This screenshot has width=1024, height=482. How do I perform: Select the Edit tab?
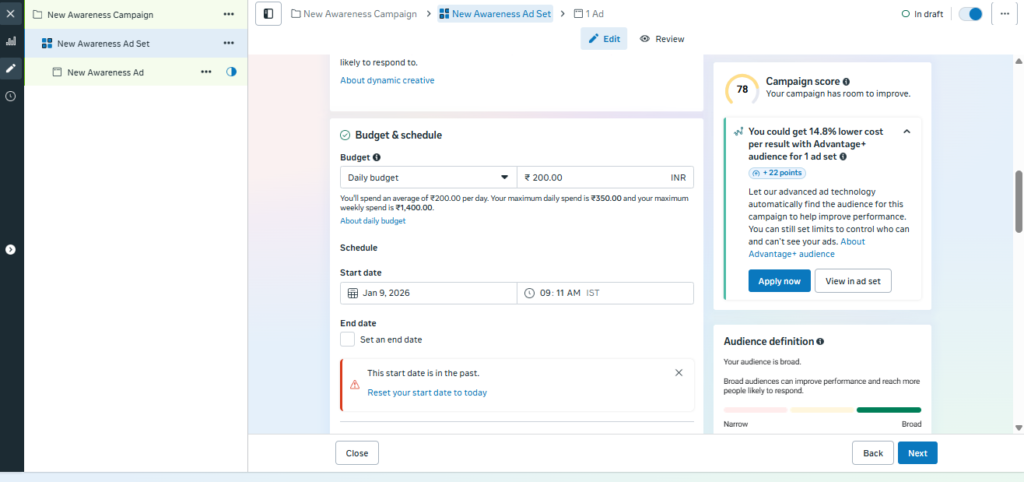click(604, 39)
